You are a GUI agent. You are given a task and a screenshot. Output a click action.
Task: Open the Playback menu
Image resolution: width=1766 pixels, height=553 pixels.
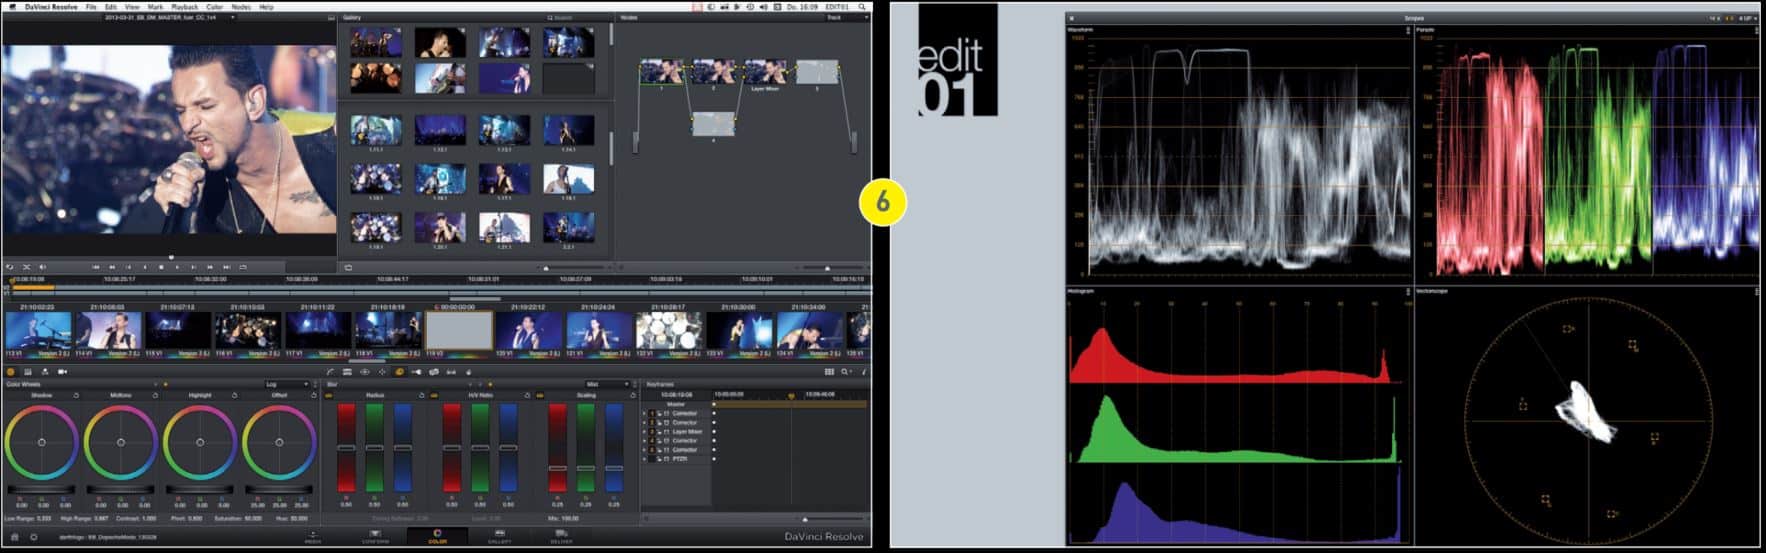tap(185, 7)
